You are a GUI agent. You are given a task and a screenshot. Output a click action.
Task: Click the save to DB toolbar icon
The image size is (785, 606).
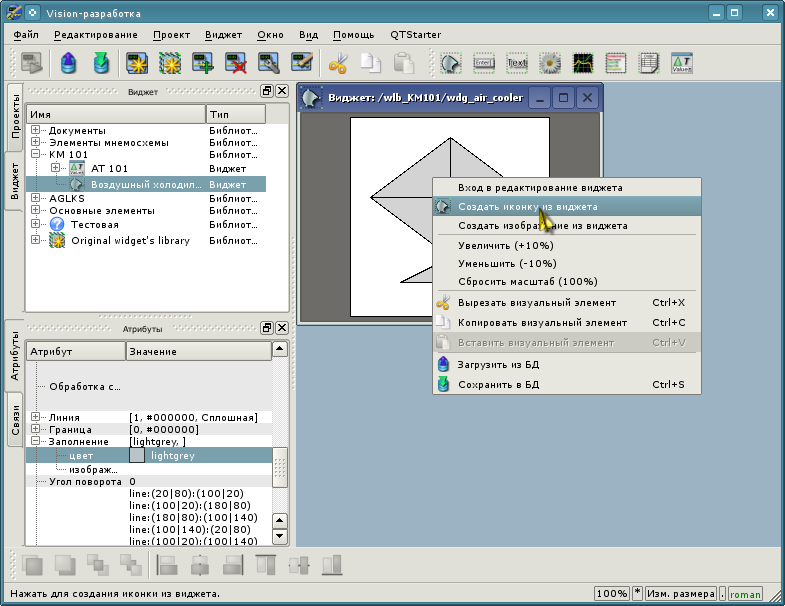[101, 64]
